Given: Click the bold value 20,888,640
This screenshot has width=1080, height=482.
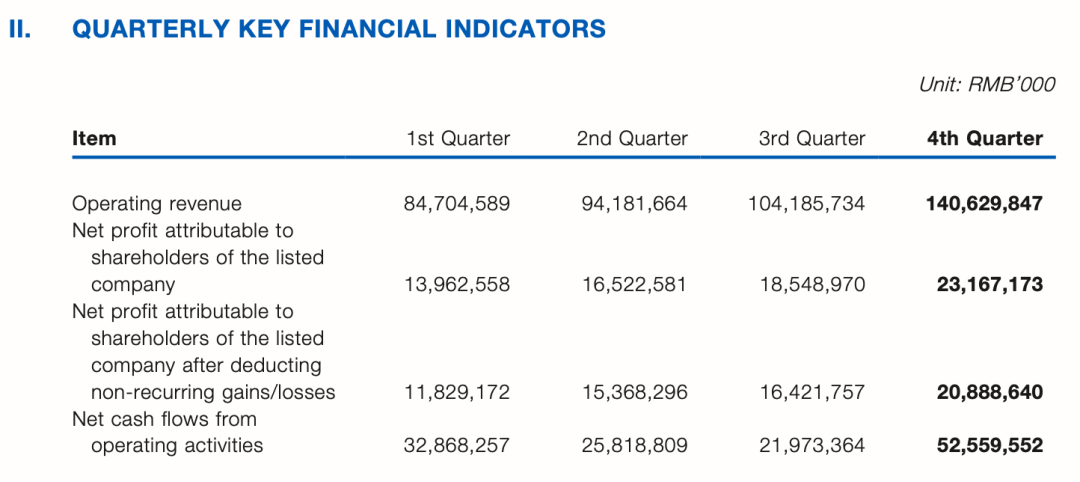Looking at the screenshot, I should [989, 393].
